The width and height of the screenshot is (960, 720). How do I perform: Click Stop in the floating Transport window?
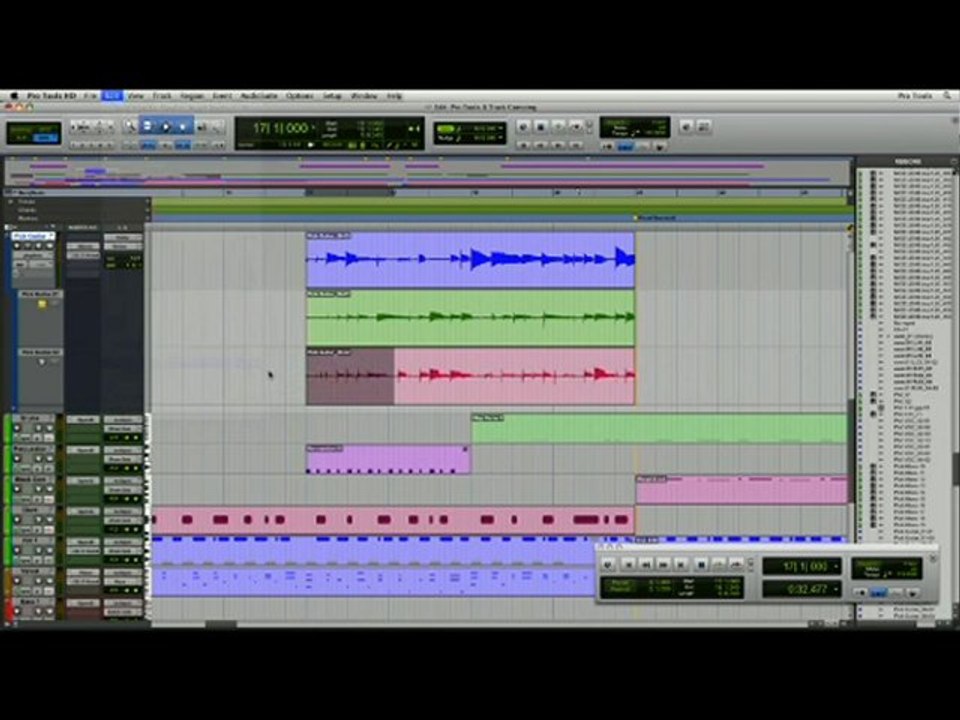[701, 564]
